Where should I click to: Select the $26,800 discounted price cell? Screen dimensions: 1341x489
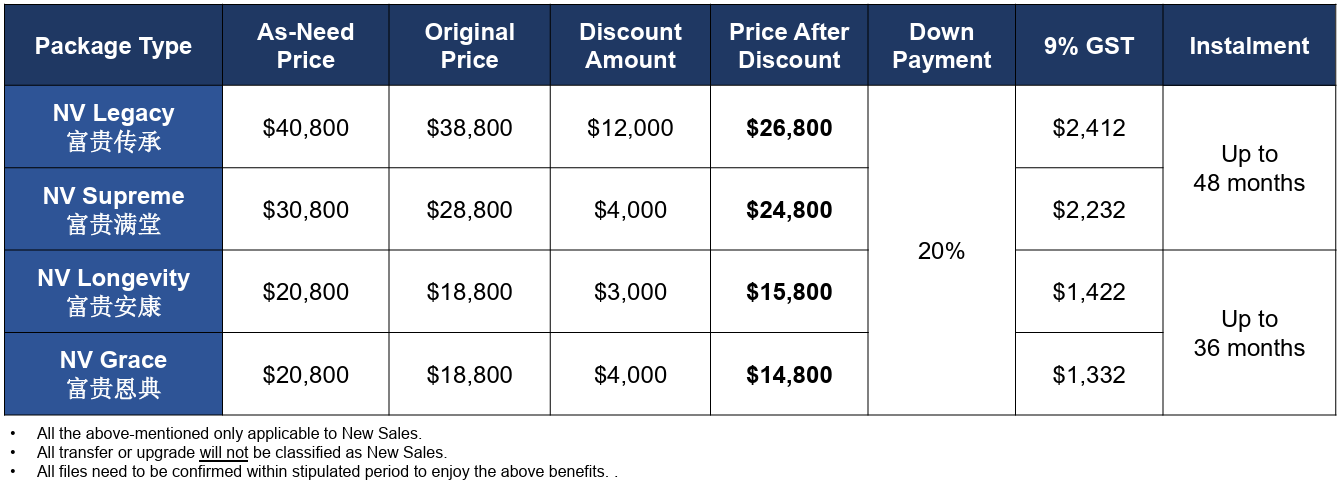coord(789,127)
